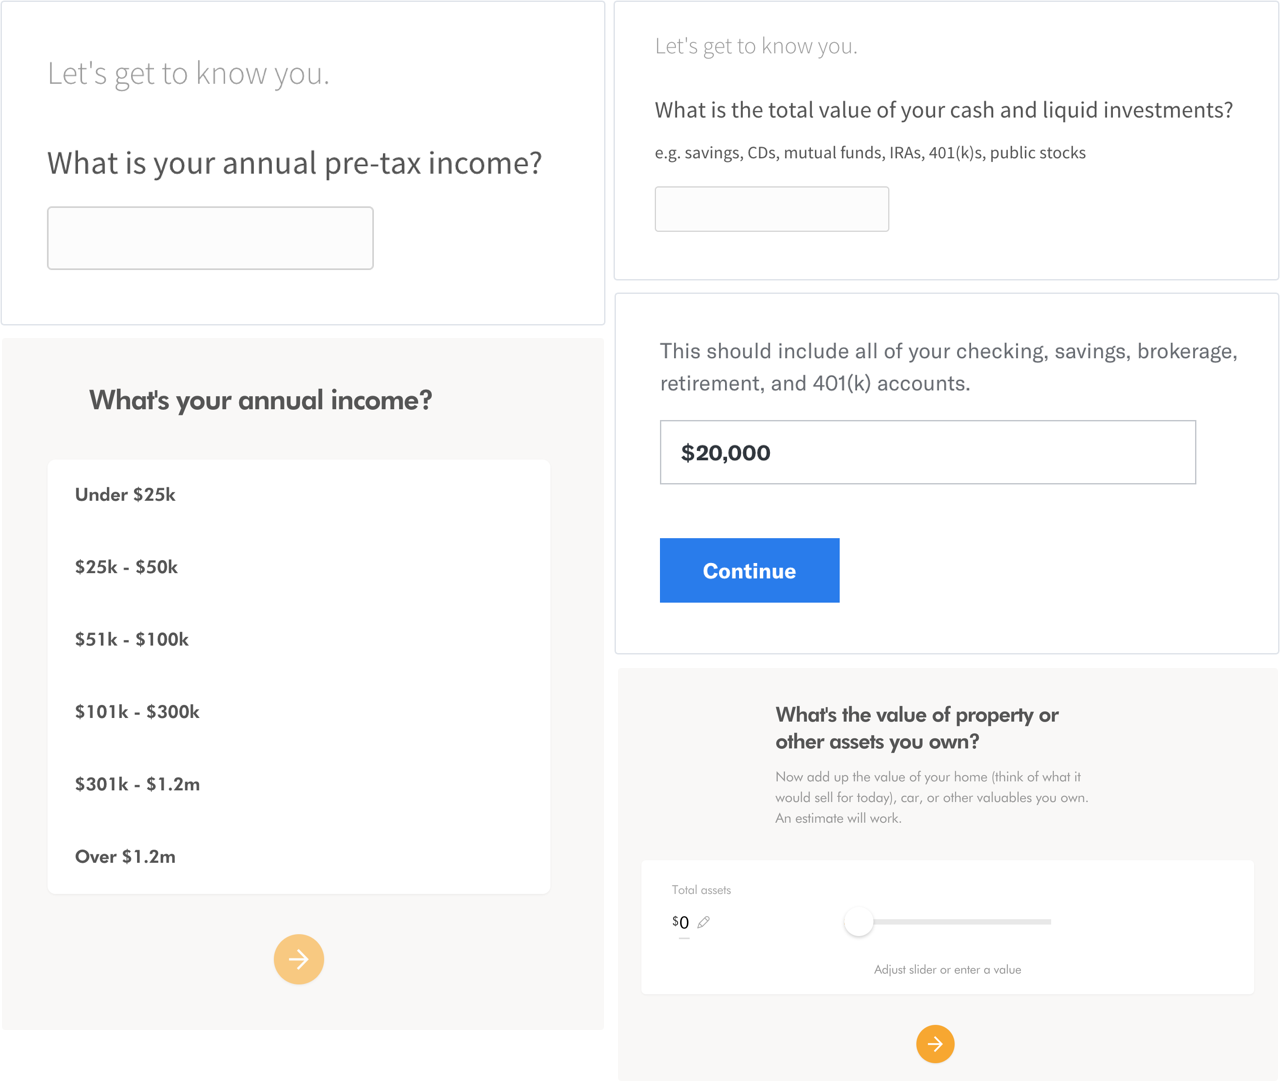The width and height of the screenshot is (1280, 1082).
Task: Click the 'Total assets' label
Action: (x=701, y=890)
